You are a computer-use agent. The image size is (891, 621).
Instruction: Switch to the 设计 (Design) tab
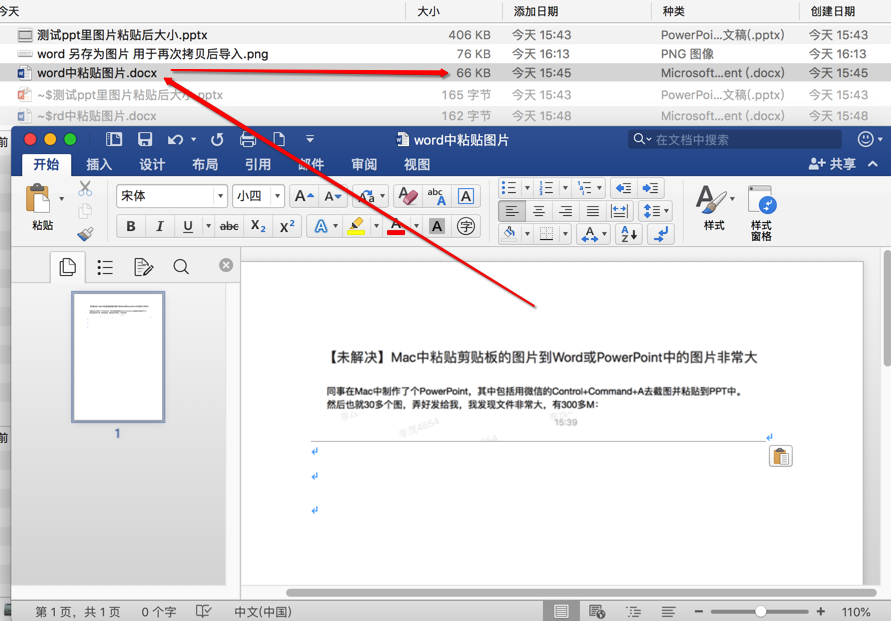point(152,165)
